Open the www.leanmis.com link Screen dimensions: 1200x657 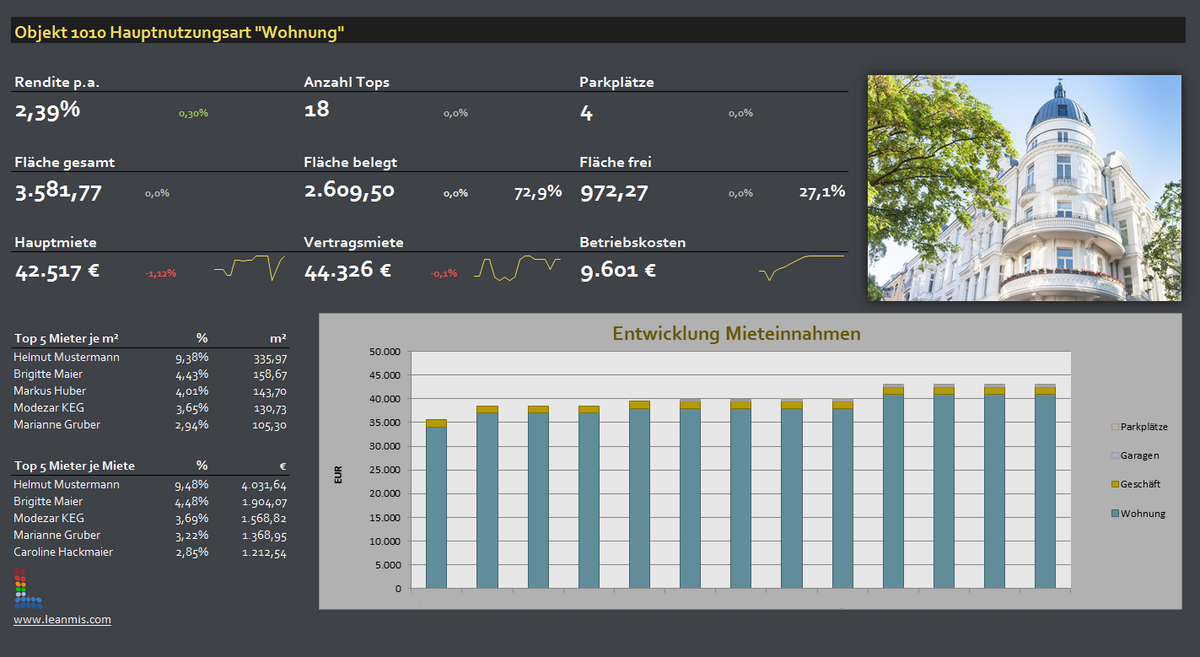pyautogui.click(x=62, y=620)
